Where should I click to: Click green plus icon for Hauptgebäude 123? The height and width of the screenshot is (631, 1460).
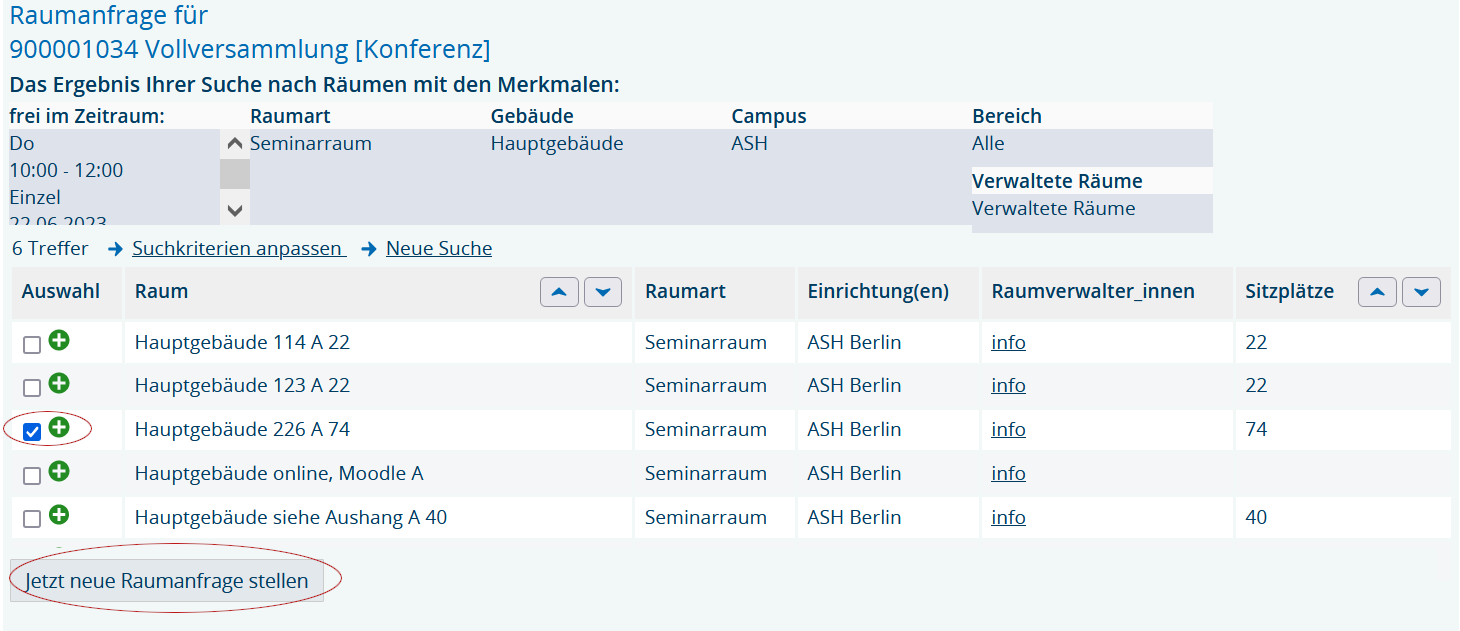pyautogui.click(x=59, y=383)
